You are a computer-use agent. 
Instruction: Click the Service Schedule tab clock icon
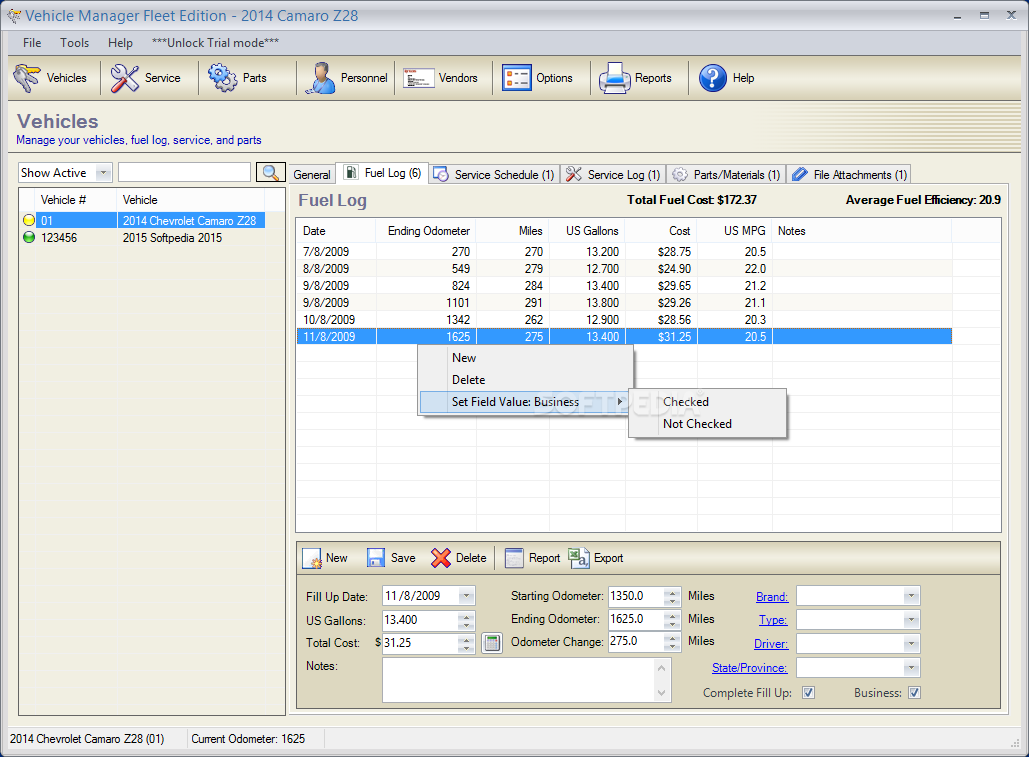[442, 174]
